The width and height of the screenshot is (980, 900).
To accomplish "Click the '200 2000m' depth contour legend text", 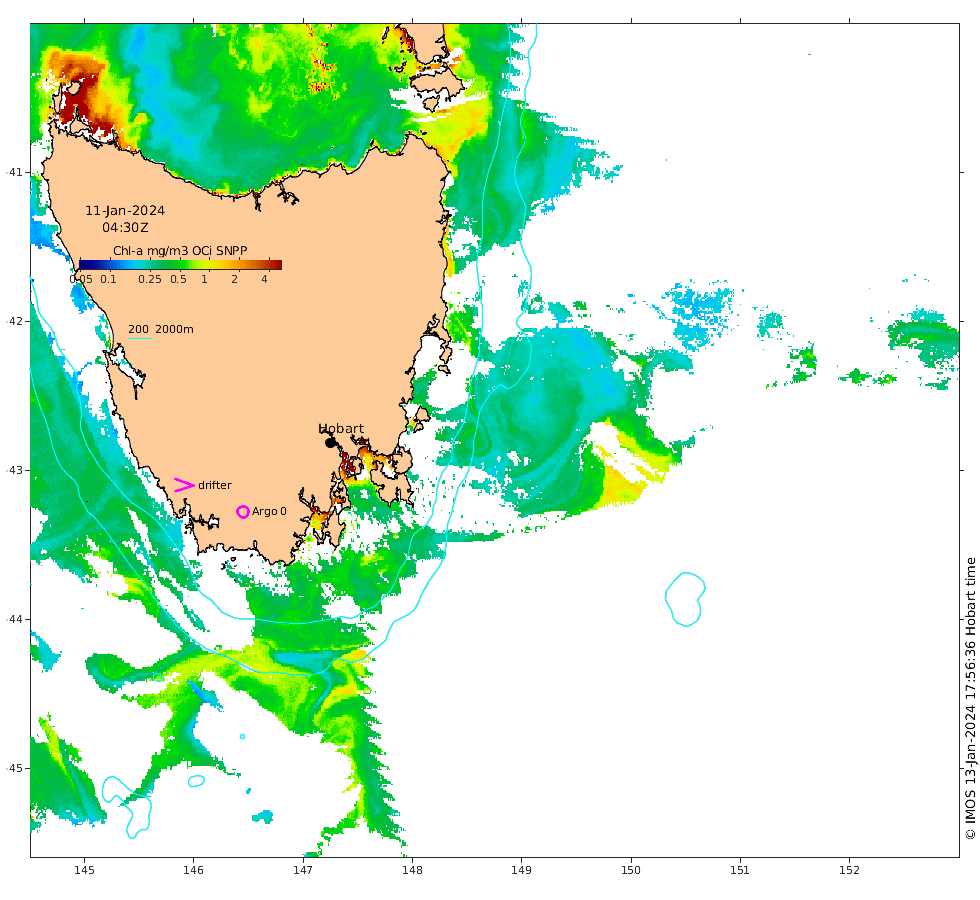I will point(161,329).
